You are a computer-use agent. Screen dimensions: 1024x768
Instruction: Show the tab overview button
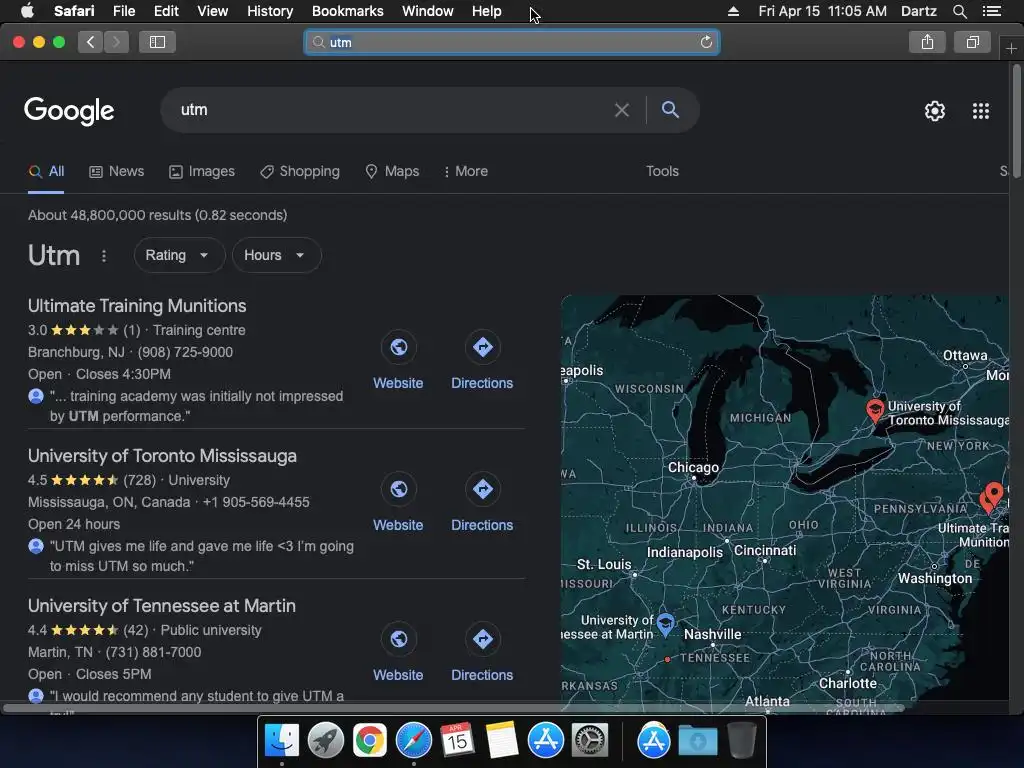(x=972, y=42)
